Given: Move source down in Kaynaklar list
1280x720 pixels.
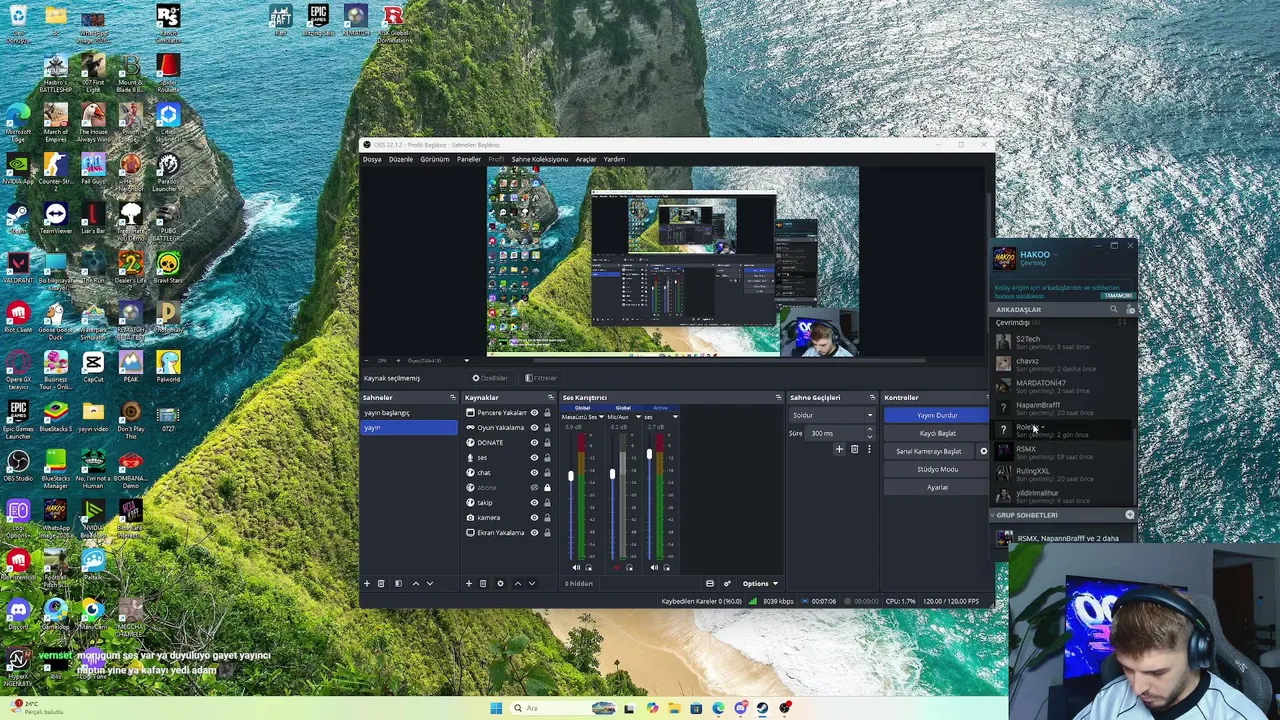Looking at the screenshot, I should [x=531, y=583].
